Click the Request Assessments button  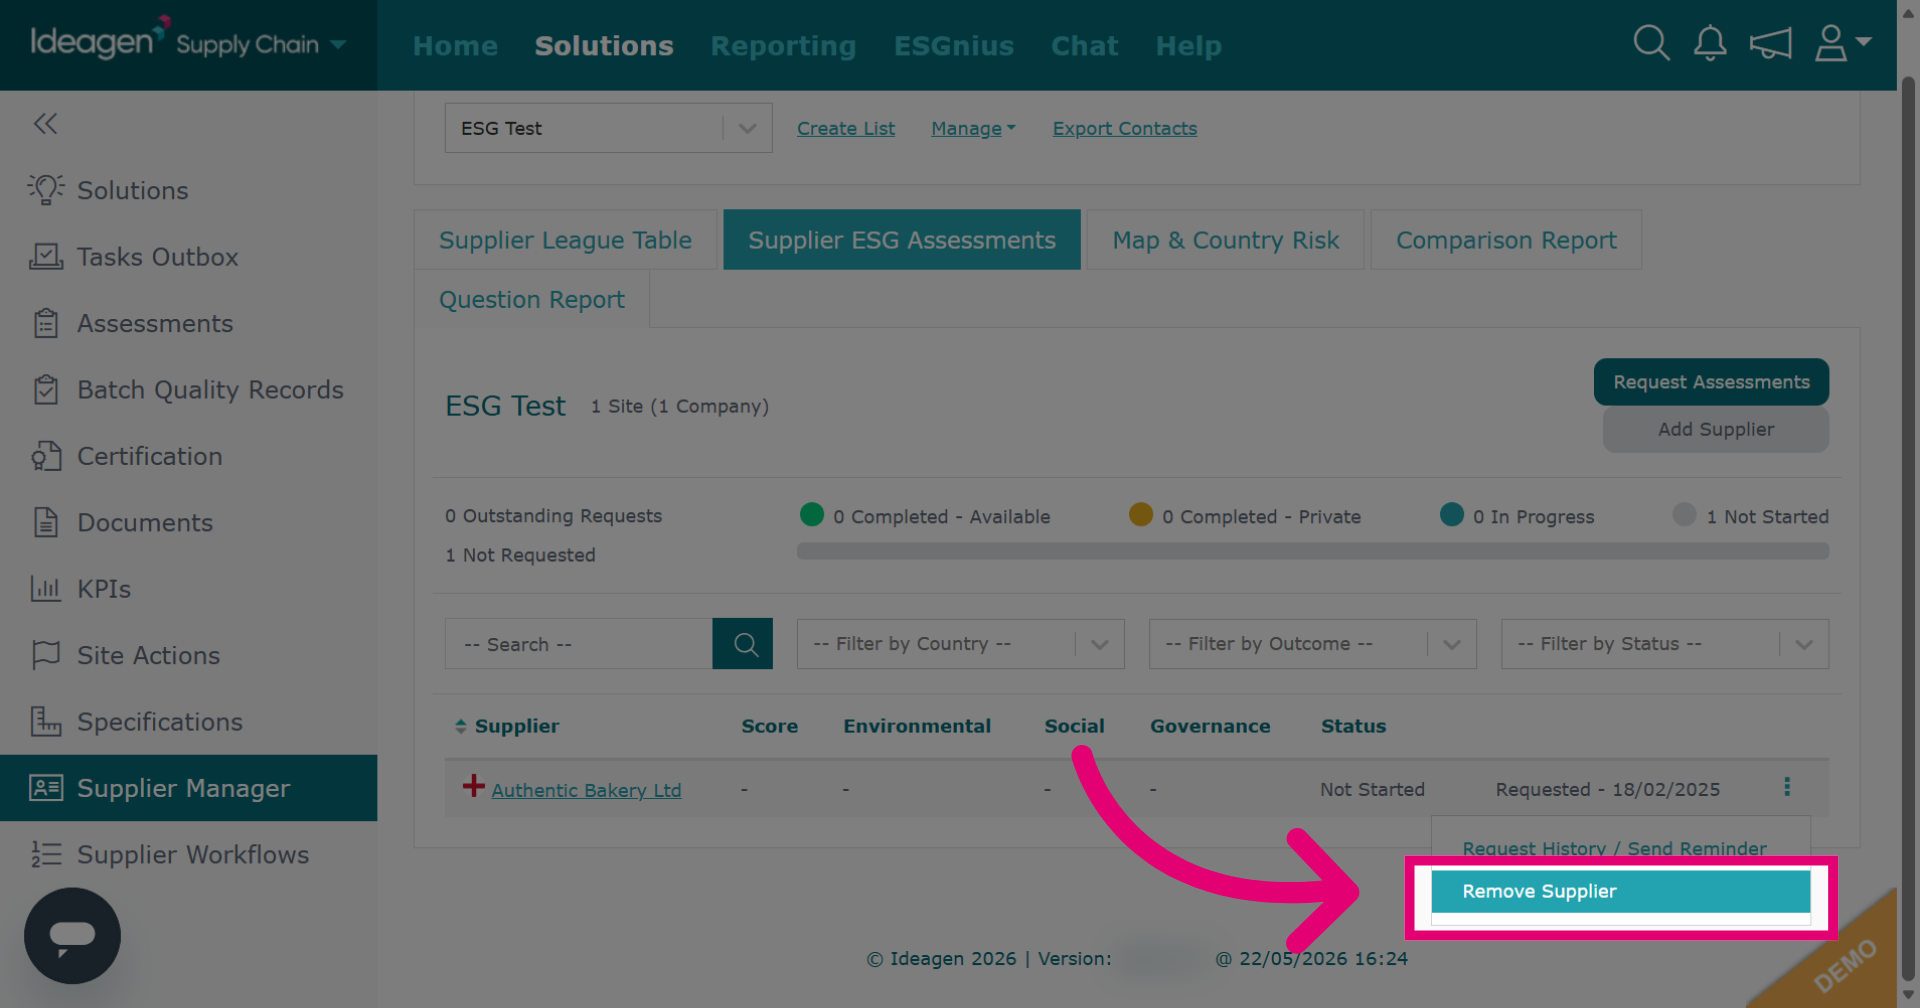[x=1711, y=382]
